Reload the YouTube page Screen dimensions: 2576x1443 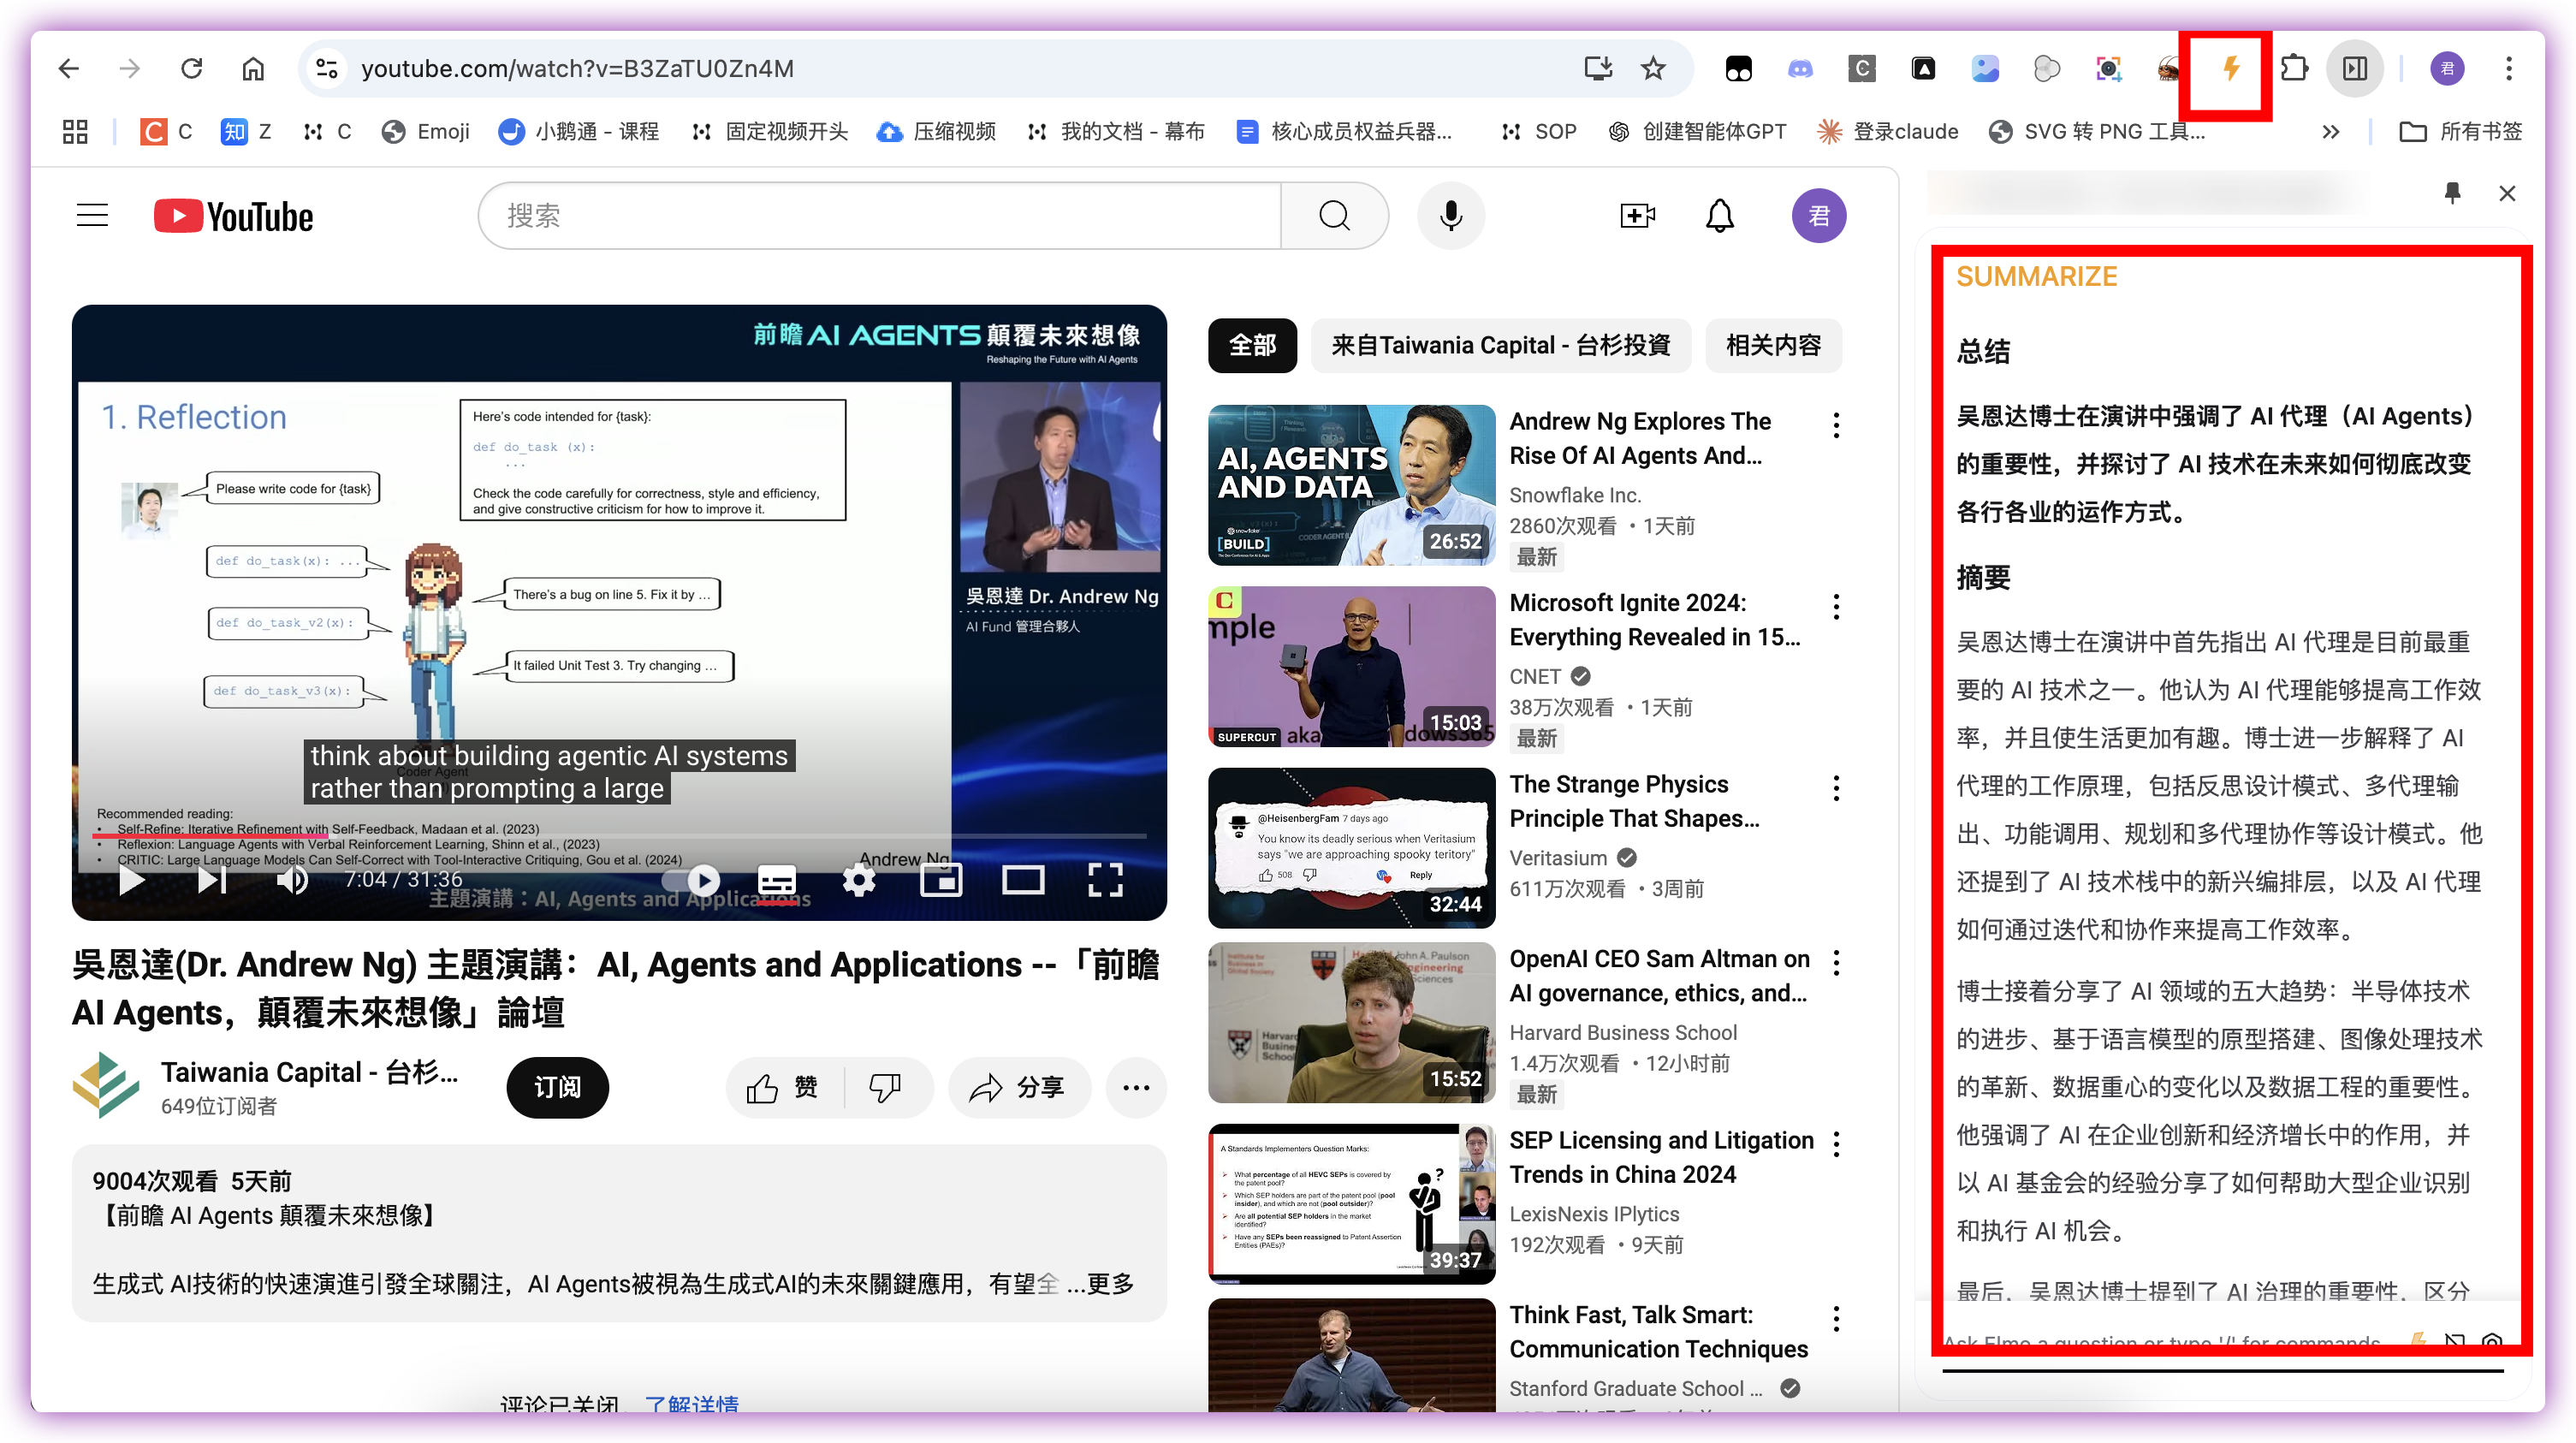coord(191,68)
